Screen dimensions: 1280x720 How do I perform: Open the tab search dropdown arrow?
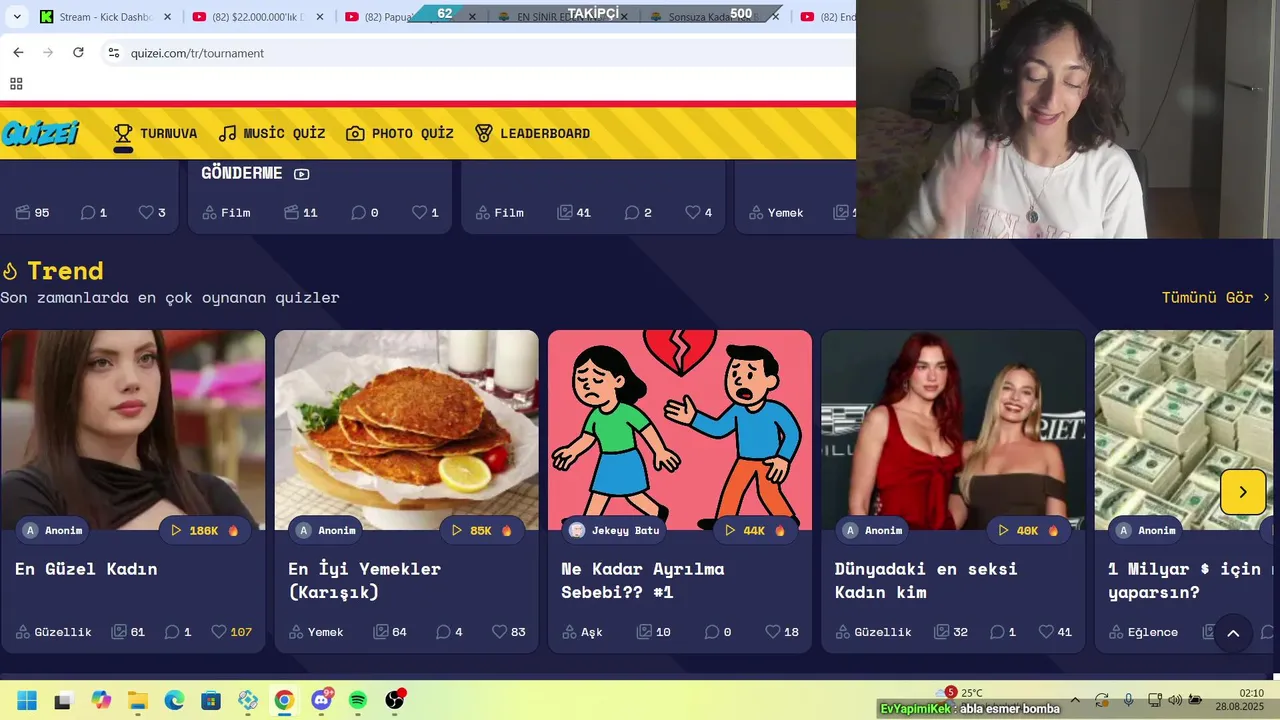(x=16, y=17)
